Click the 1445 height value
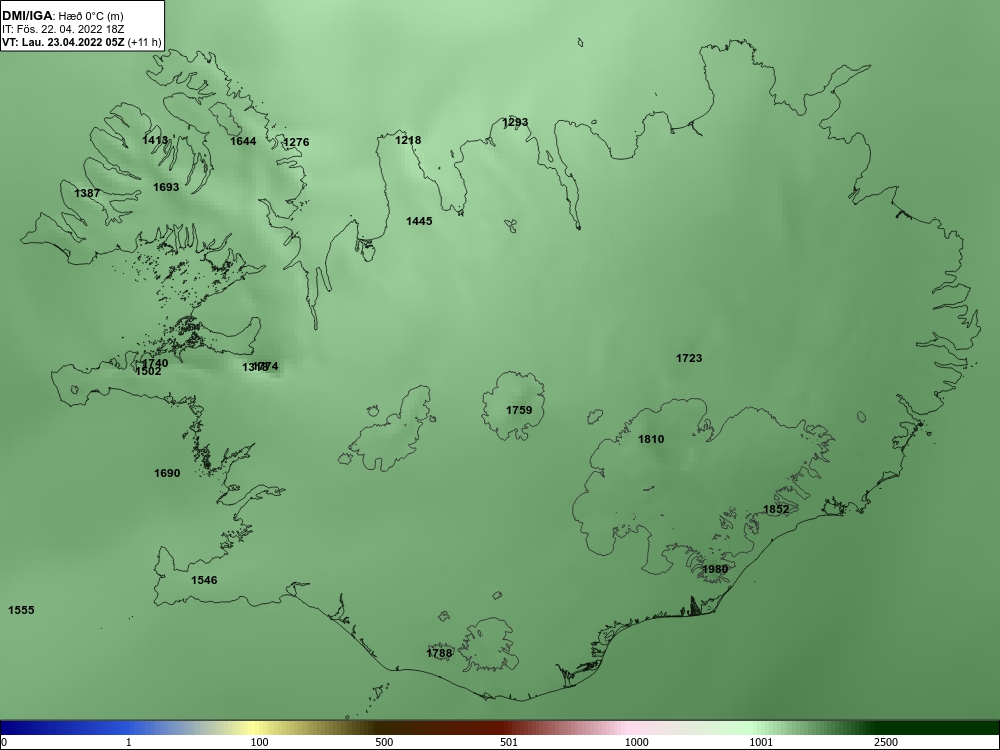 coord(419,221)
